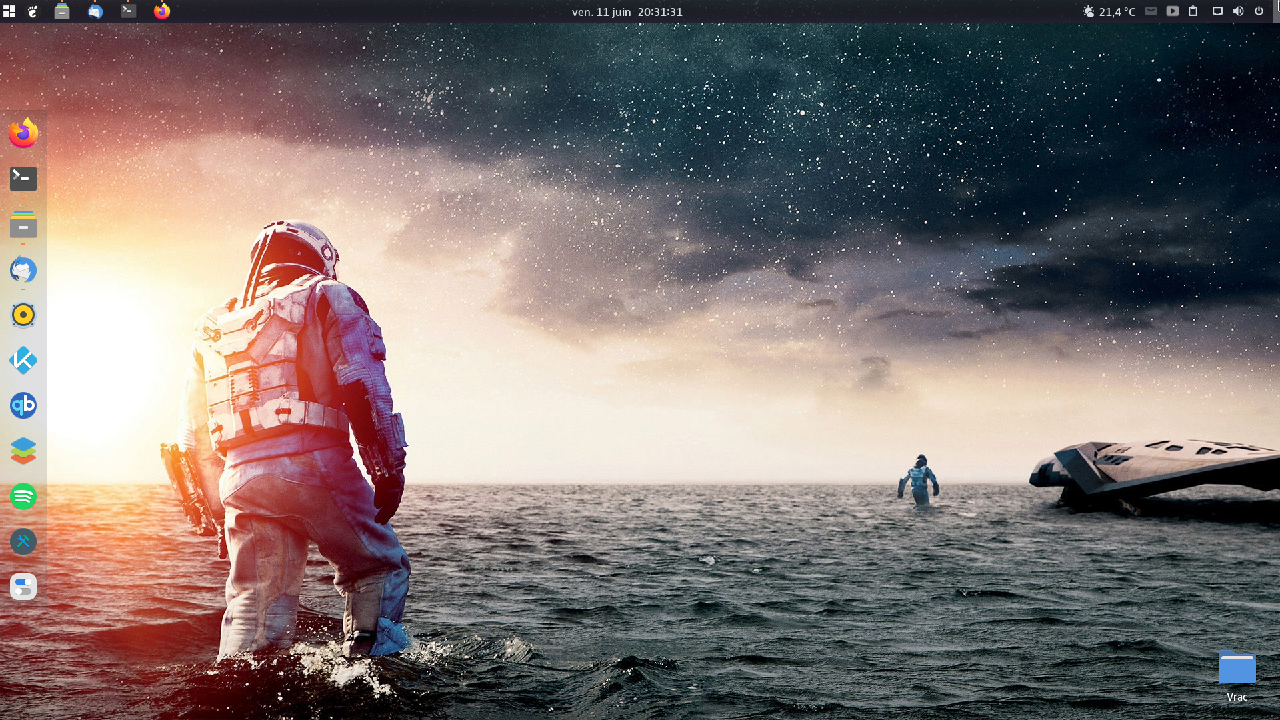Launch Thunderbird mail from the left dock

pos(23,270)
